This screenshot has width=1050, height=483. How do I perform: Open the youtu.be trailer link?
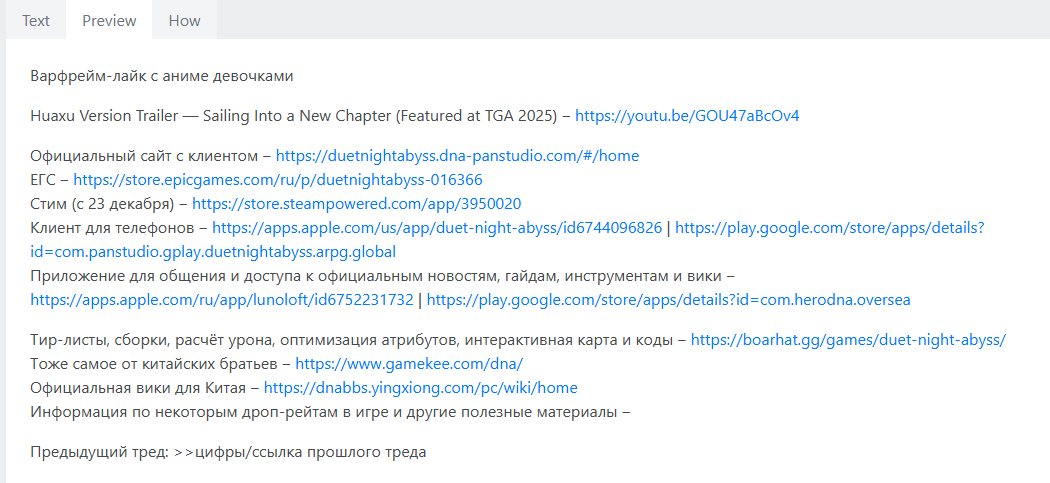pos(687,116)
